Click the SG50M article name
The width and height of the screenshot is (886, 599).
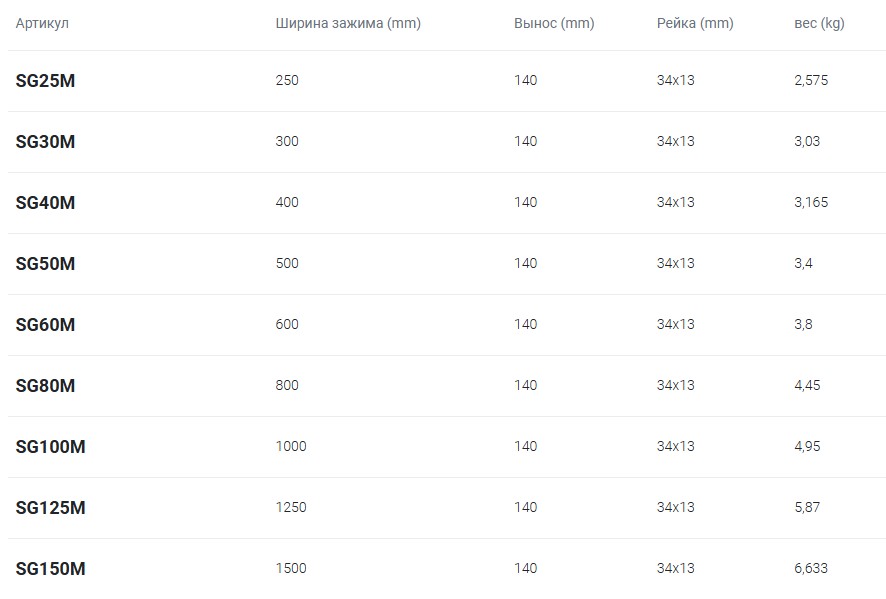point(45,264)
